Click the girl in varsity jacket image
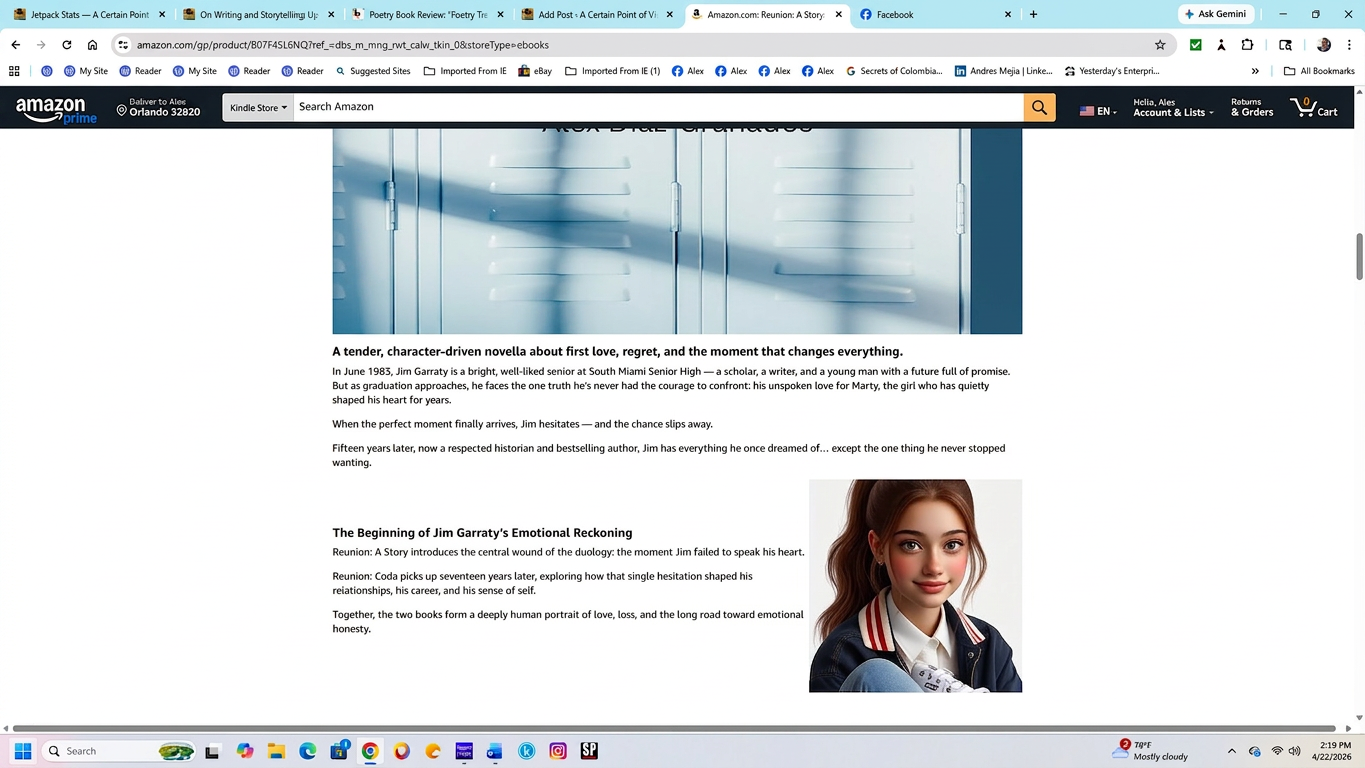This screenshot has height=768, width=1365. [915, 586]
